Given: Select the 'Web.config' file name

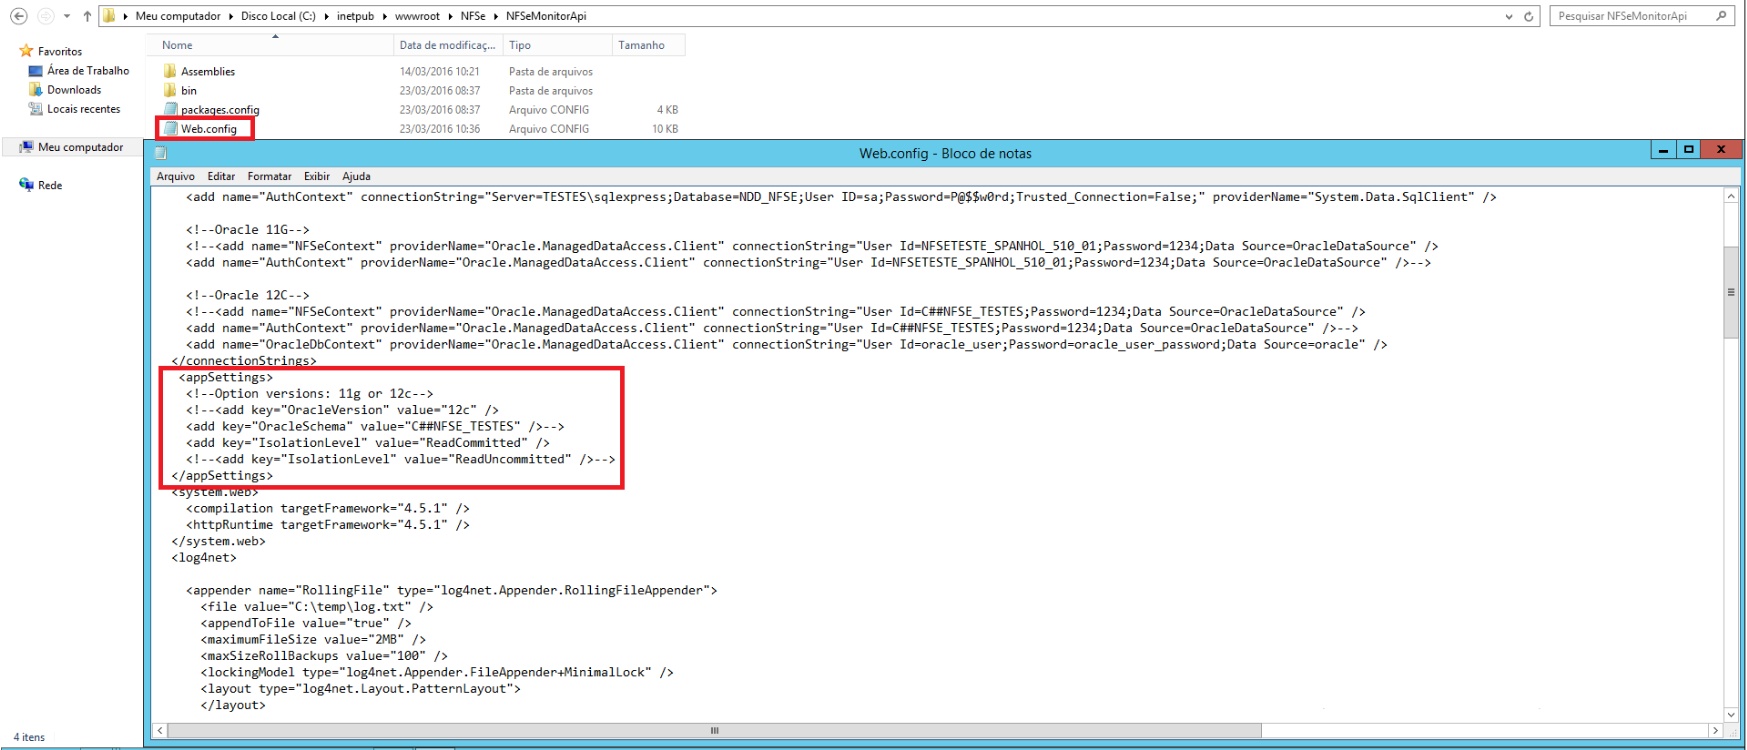Looking at the screenshot, I should (x=209, y=129).
